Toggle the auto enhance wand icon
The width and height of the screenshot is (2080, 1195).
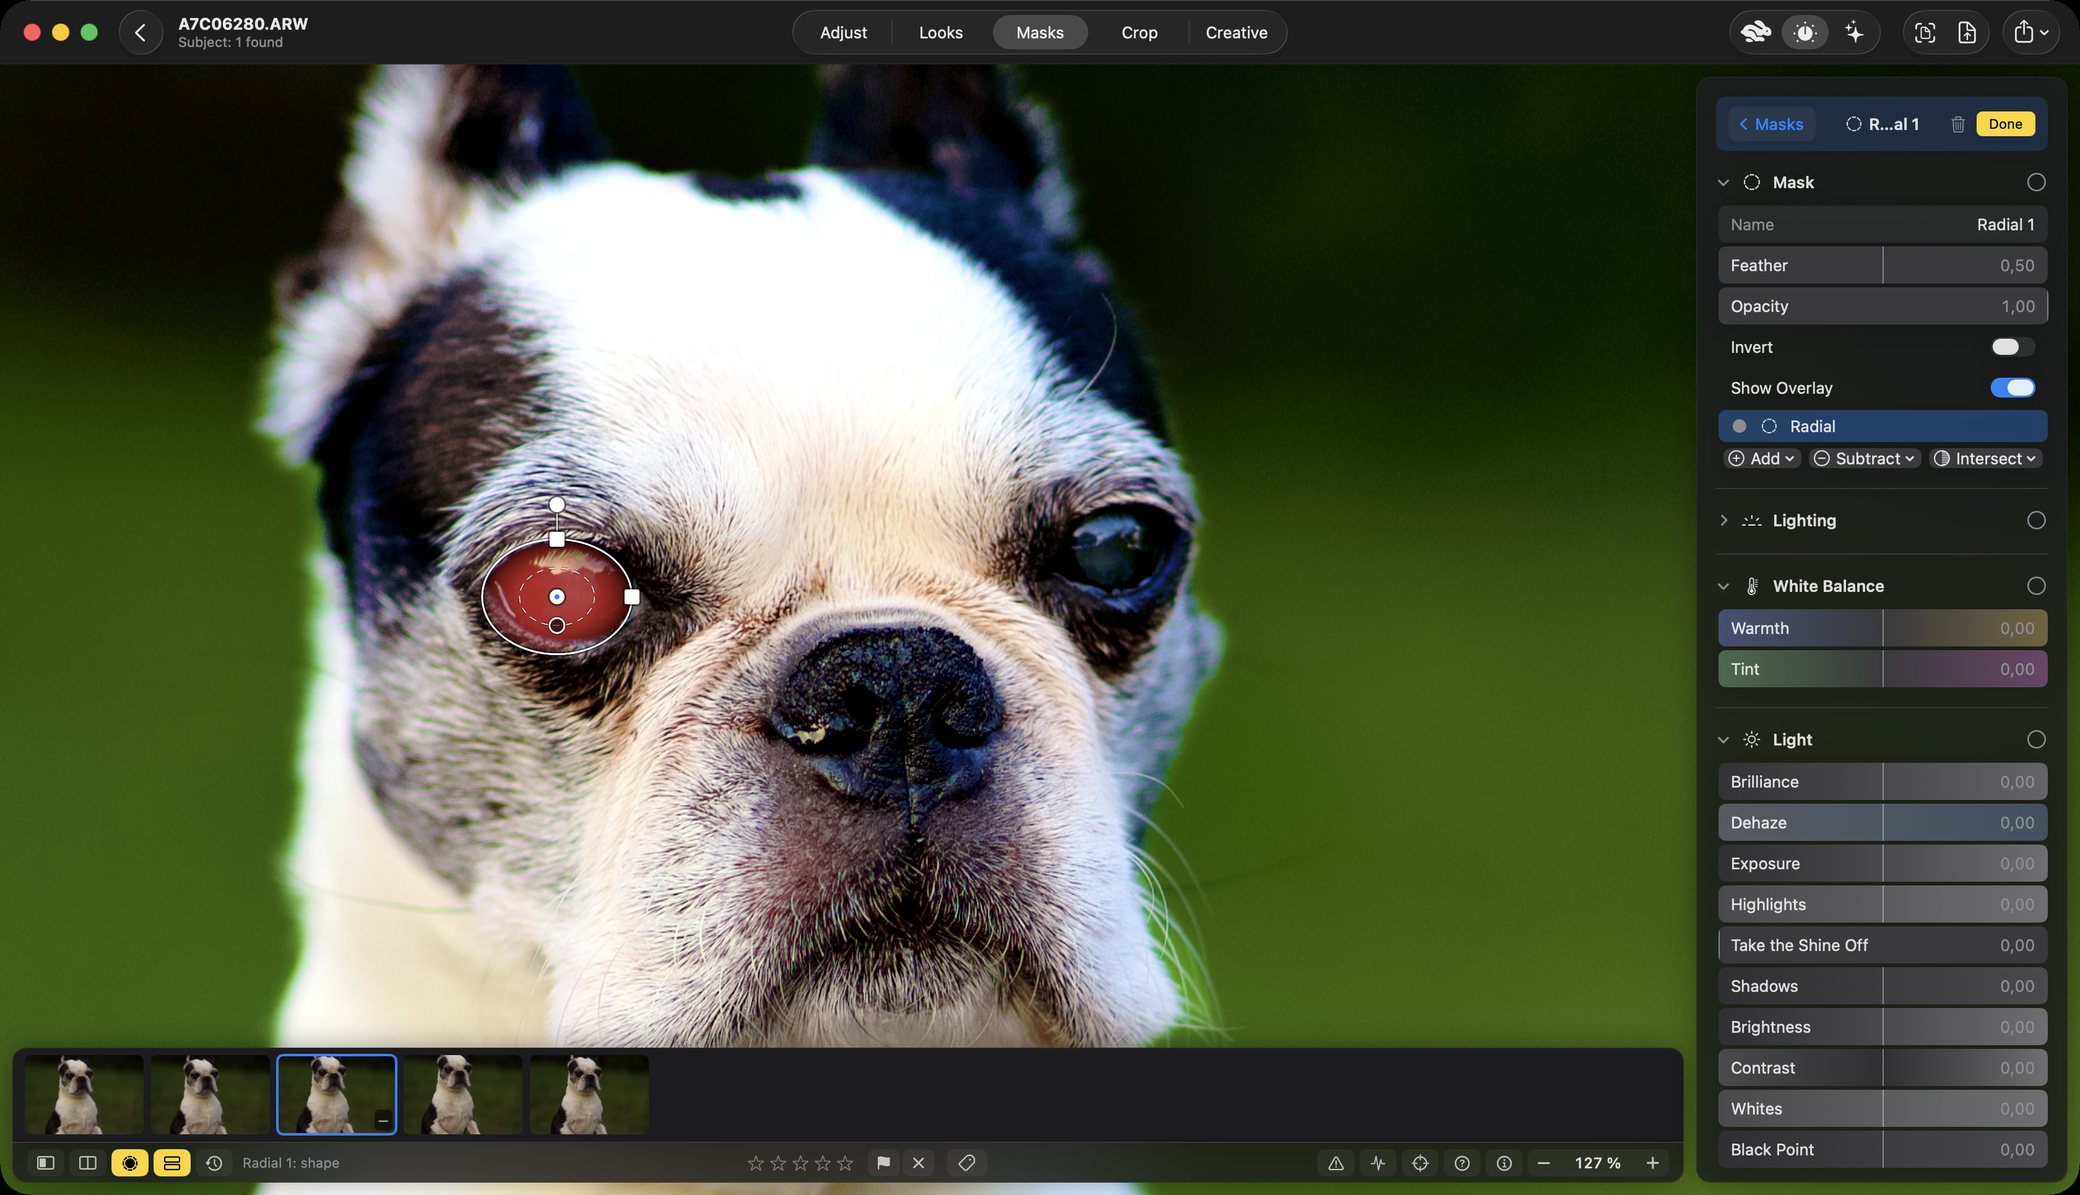(x=1805, y=33)
